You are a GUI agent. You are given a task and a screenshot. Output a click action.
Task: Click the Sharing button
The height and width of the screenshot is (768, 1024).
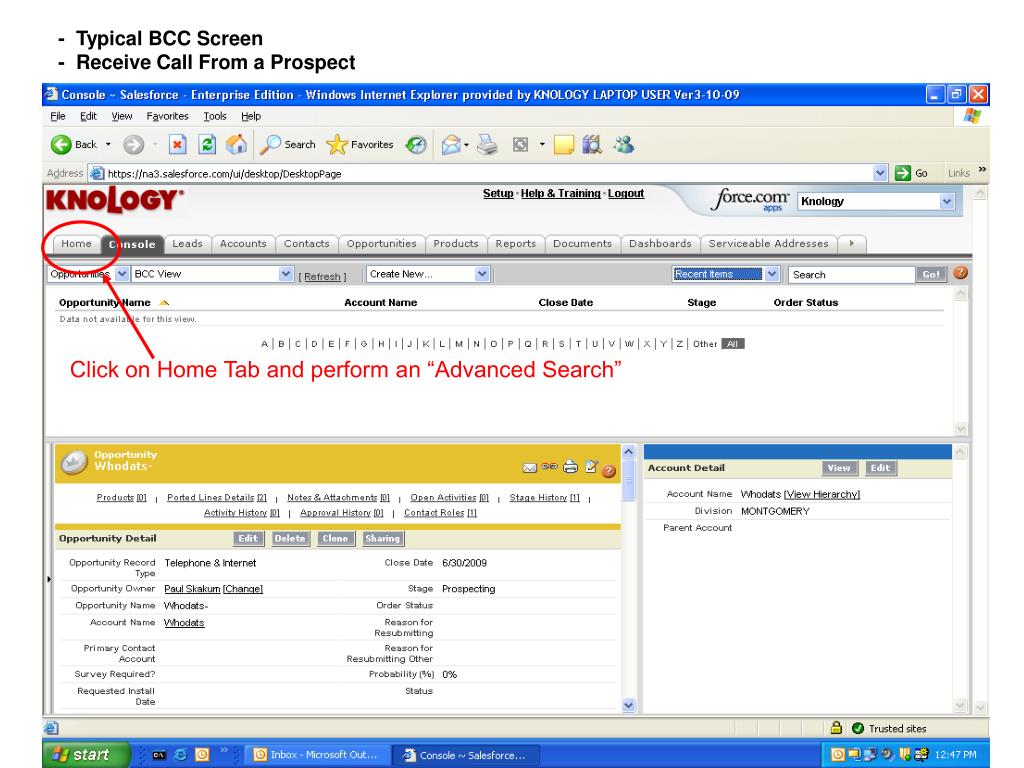383,538
